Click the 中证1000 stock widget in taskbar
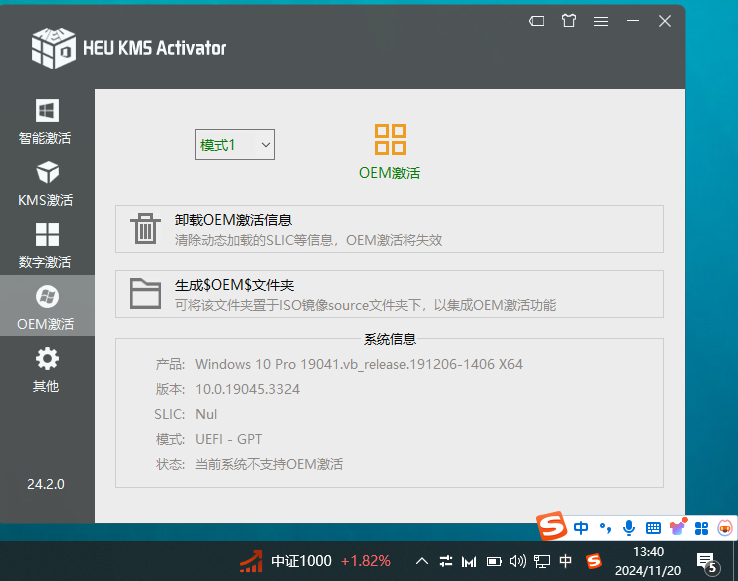The image size is (738, 581). pos(315,561)
